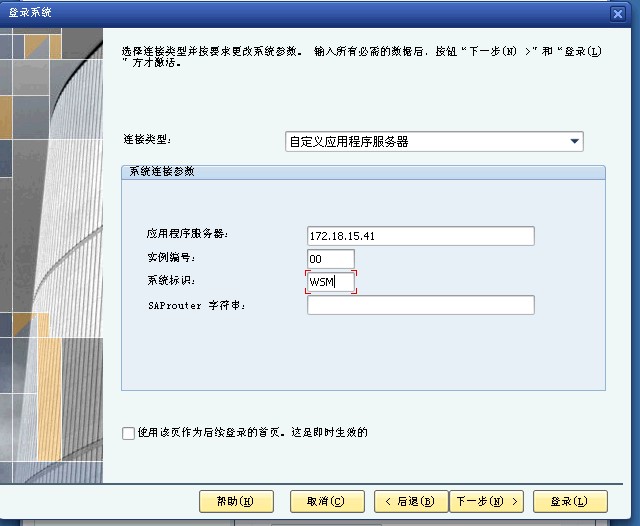Click the 帮助(H) button
Viewport: 640px width, 526px height.
point(236,501)
